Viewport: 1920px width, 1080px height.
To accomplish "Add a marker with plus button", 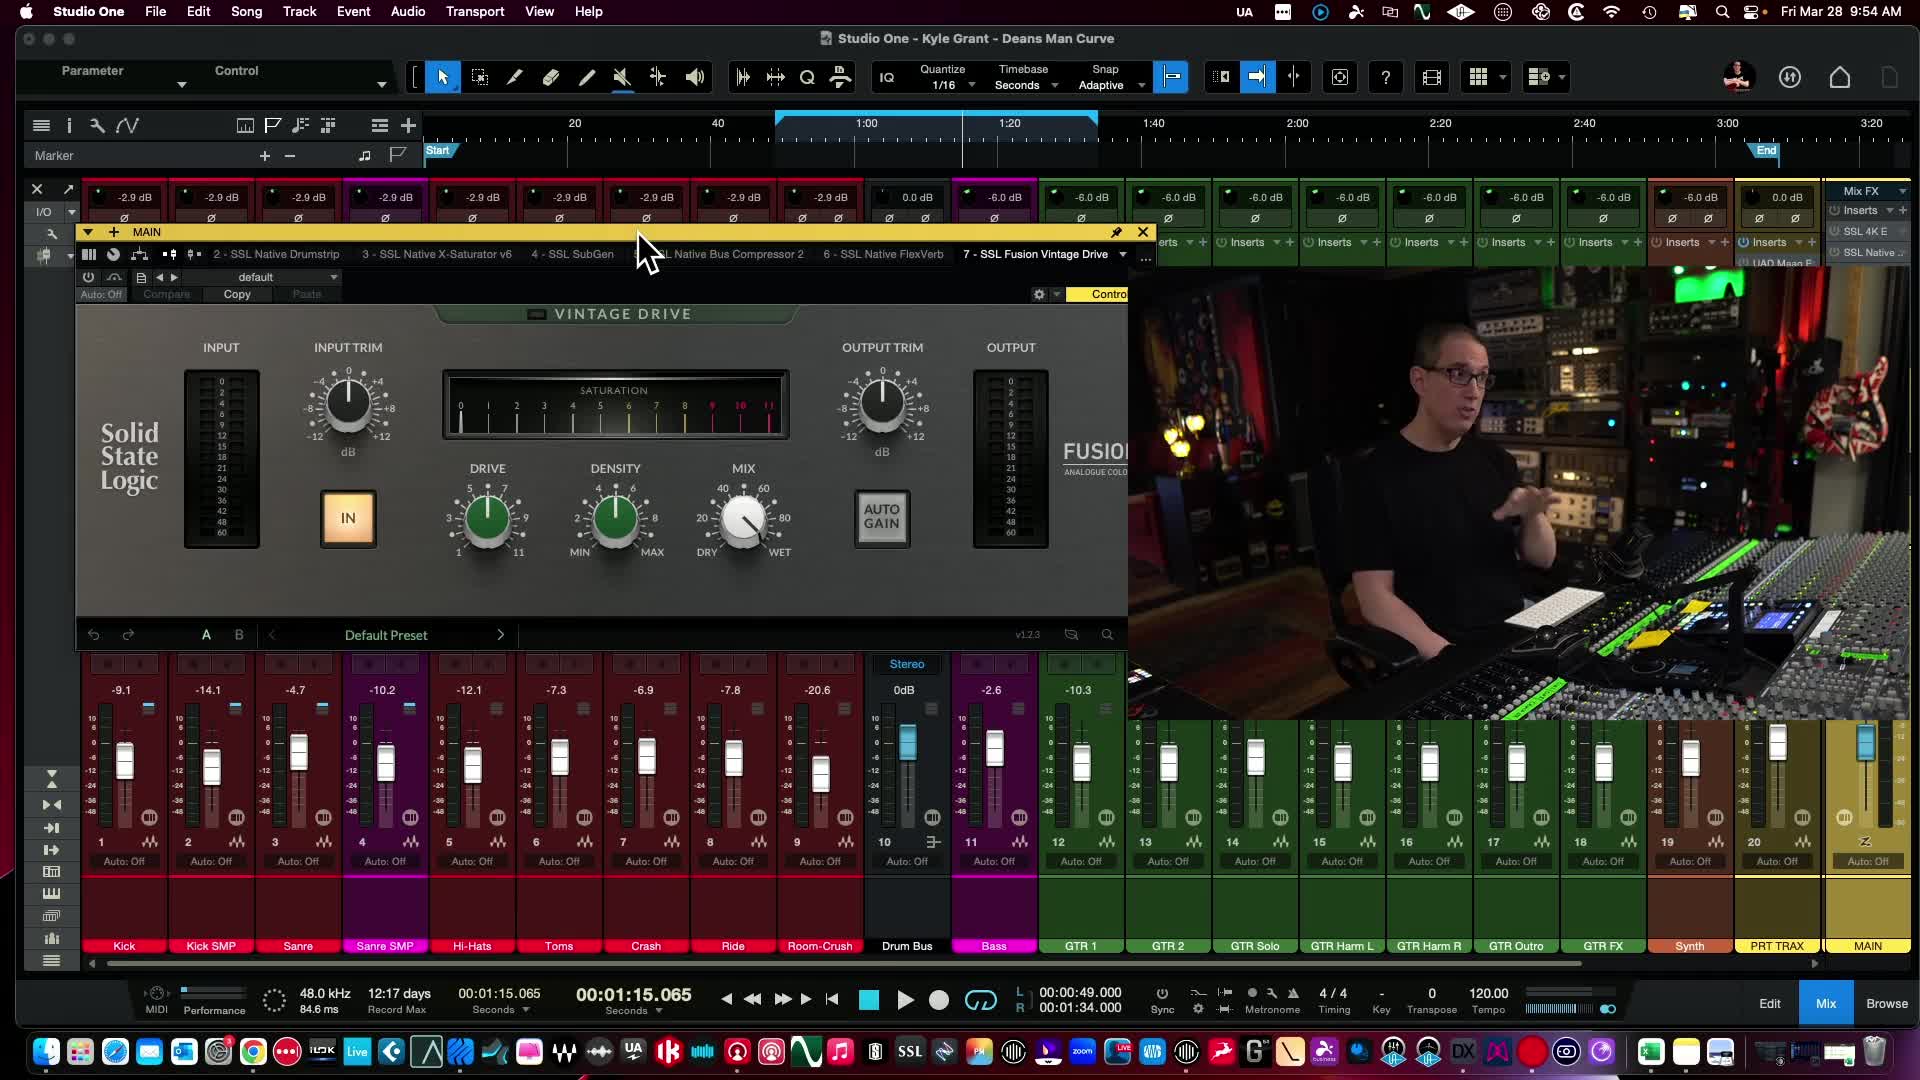I will [265, 156].
